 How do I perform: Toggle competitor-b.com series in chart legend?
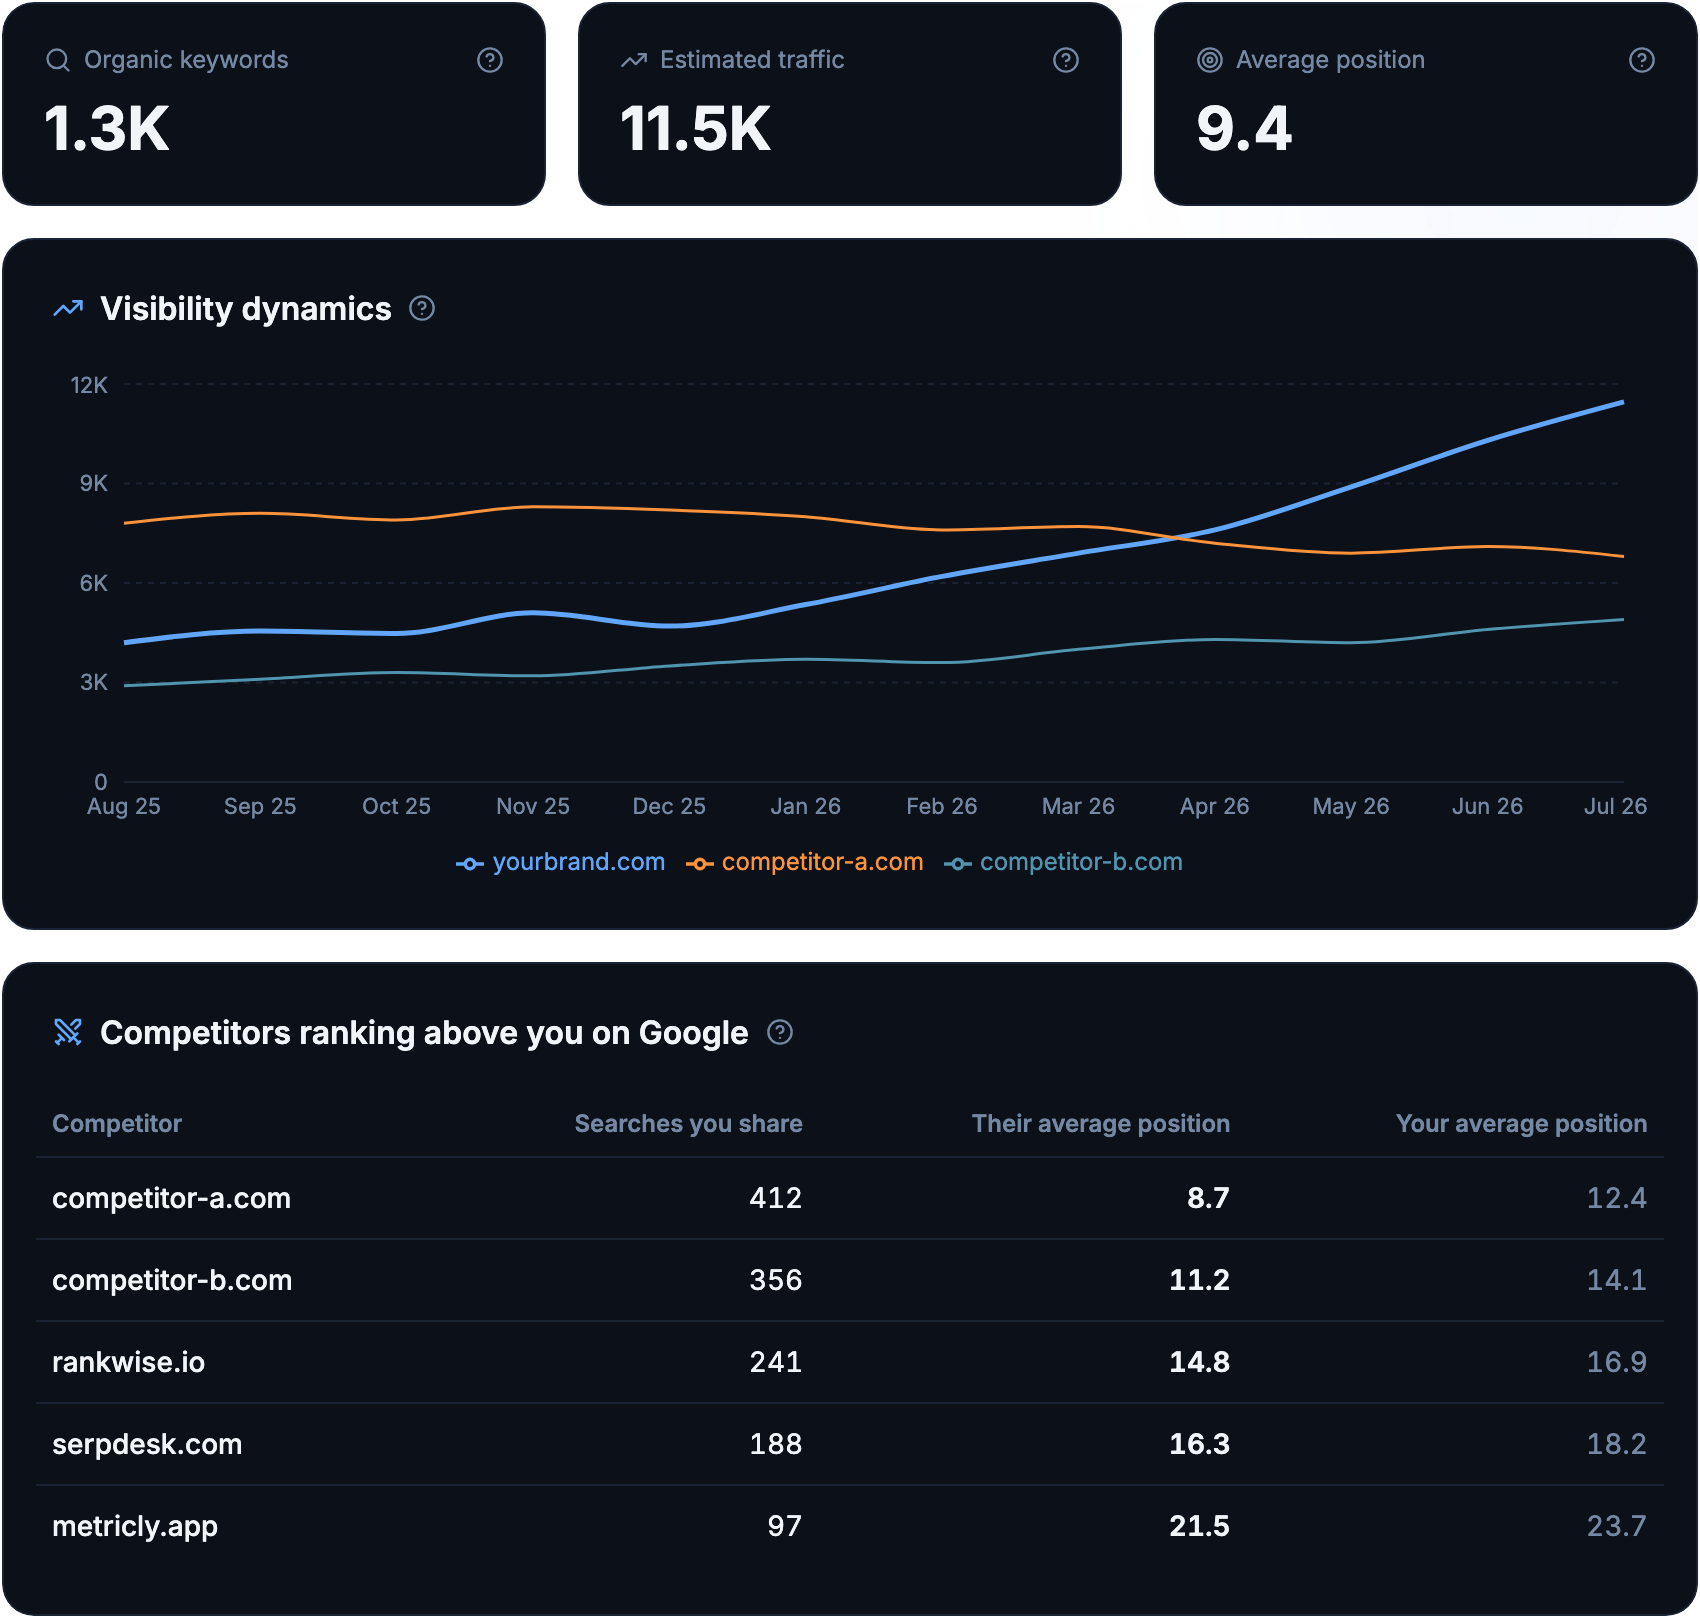pyautogui.click(x=1064, y=862)
